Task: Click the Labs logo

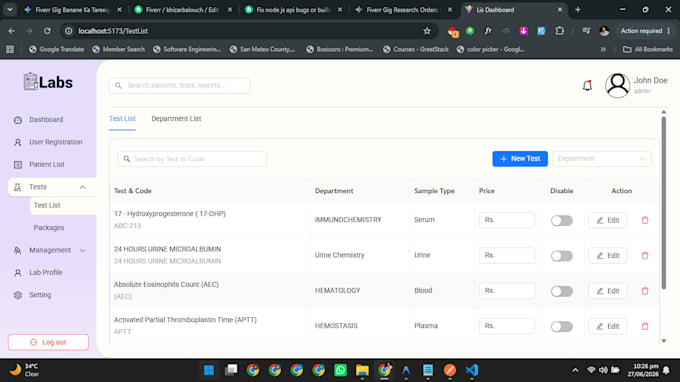Action: point(48,82)
